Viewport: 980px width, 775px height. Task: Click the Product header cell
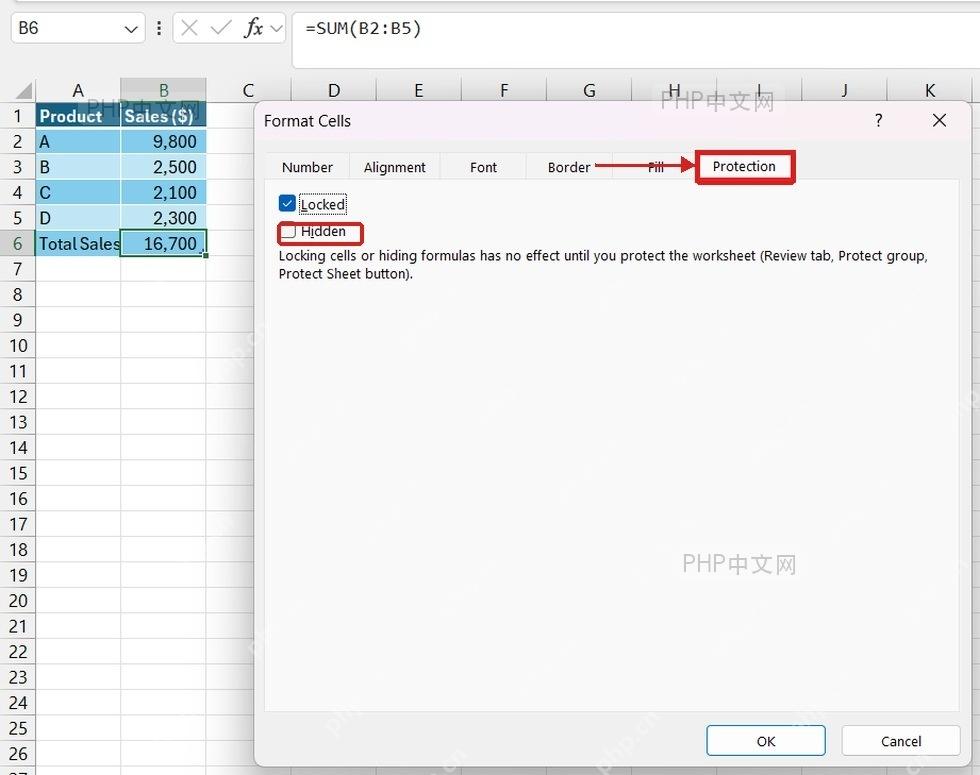pyautogui.click(x=78, y=116)
